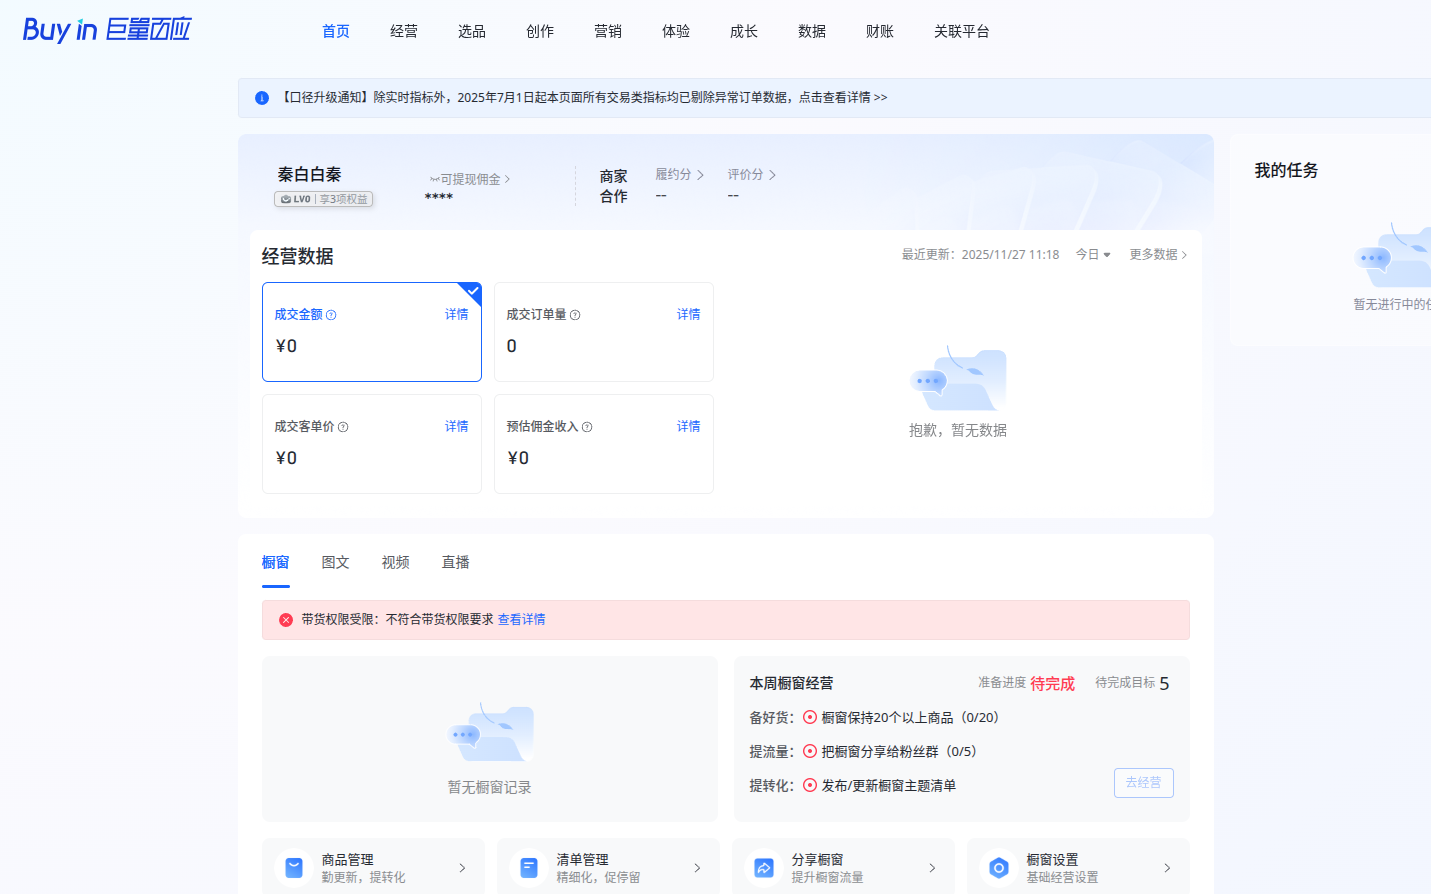Click the 去经营 button
Viewport: 1431px width, 894px height.
(x=1143, y=783)
